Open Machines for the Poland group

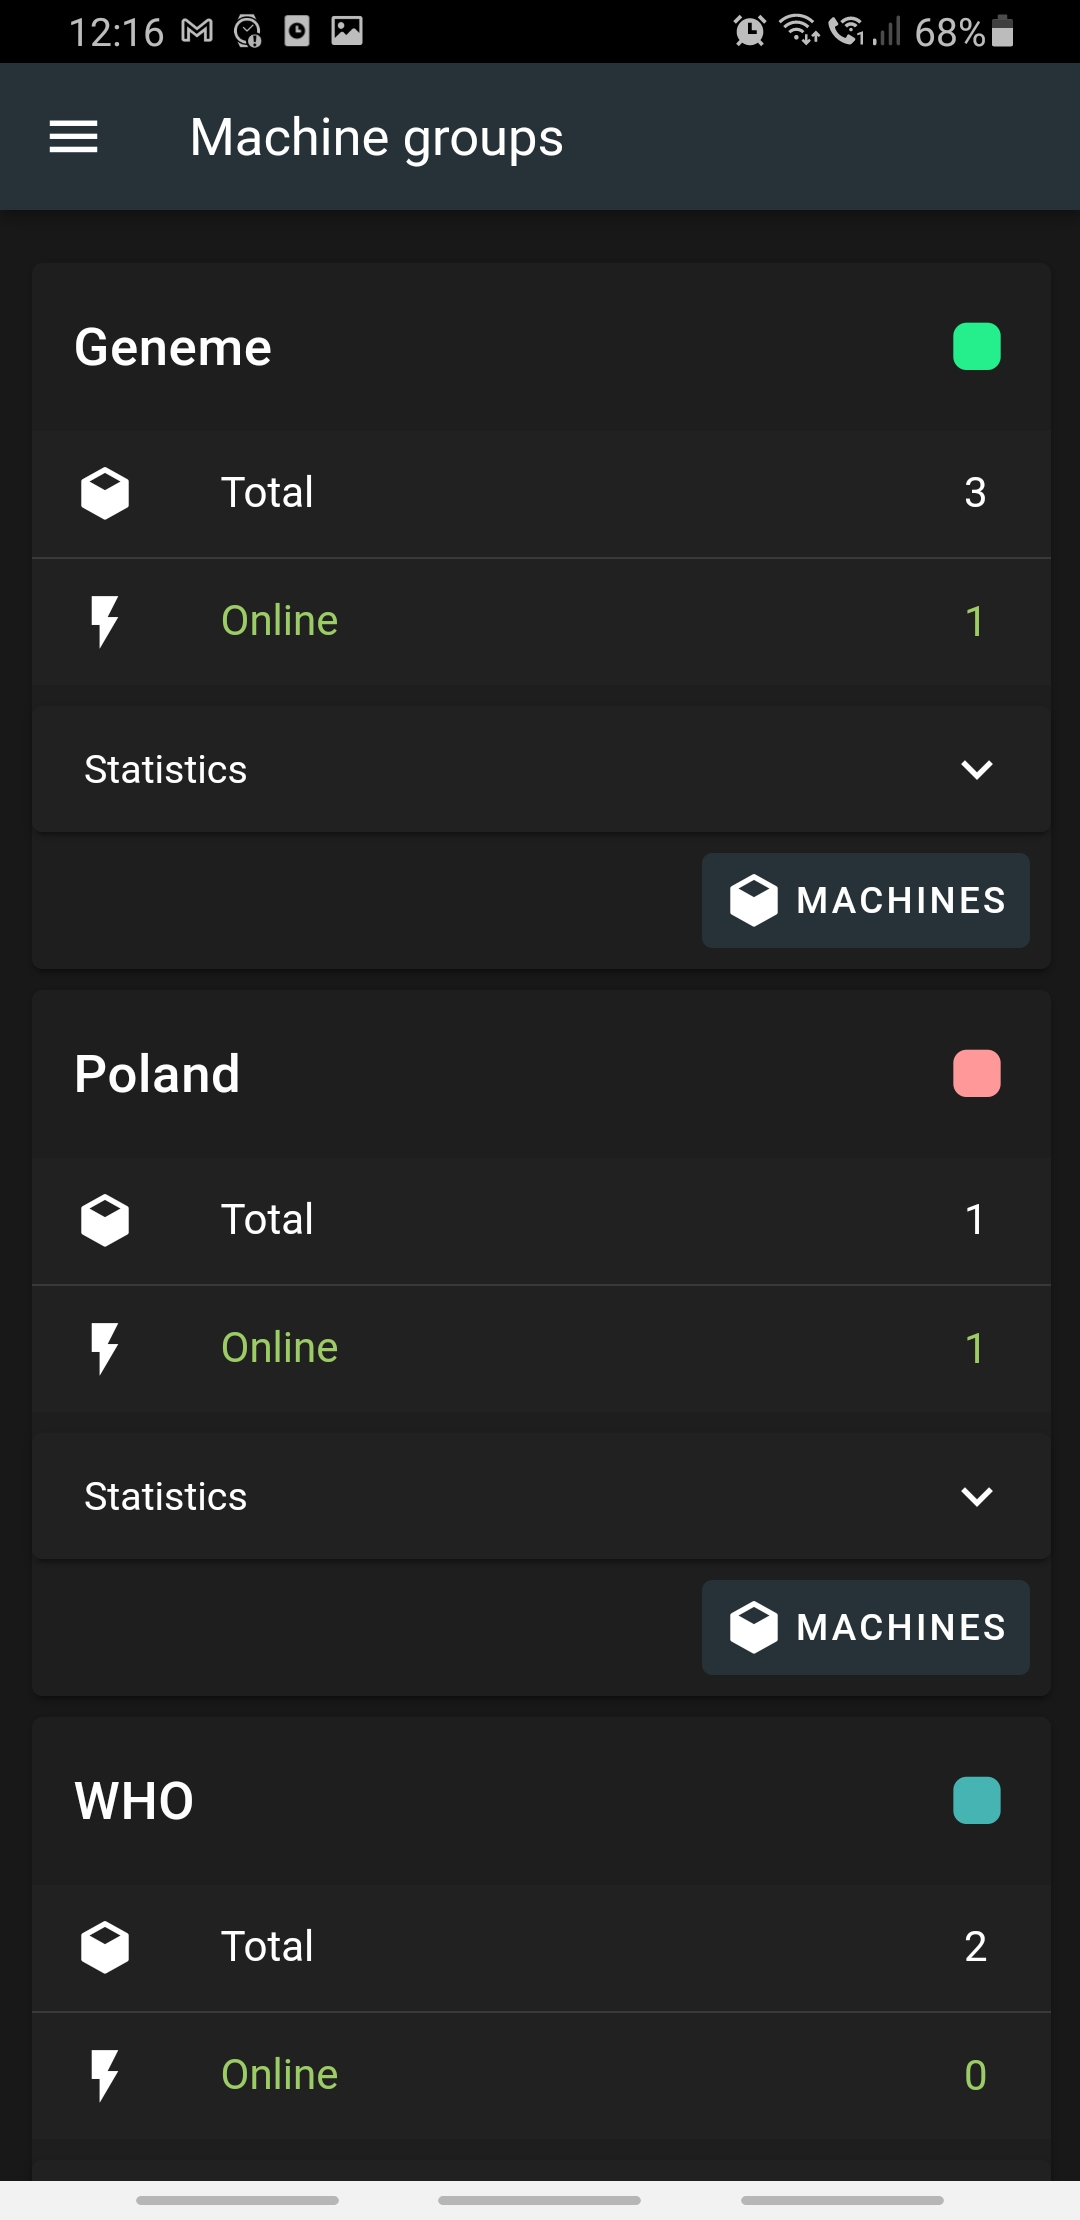pos(866,1627)
